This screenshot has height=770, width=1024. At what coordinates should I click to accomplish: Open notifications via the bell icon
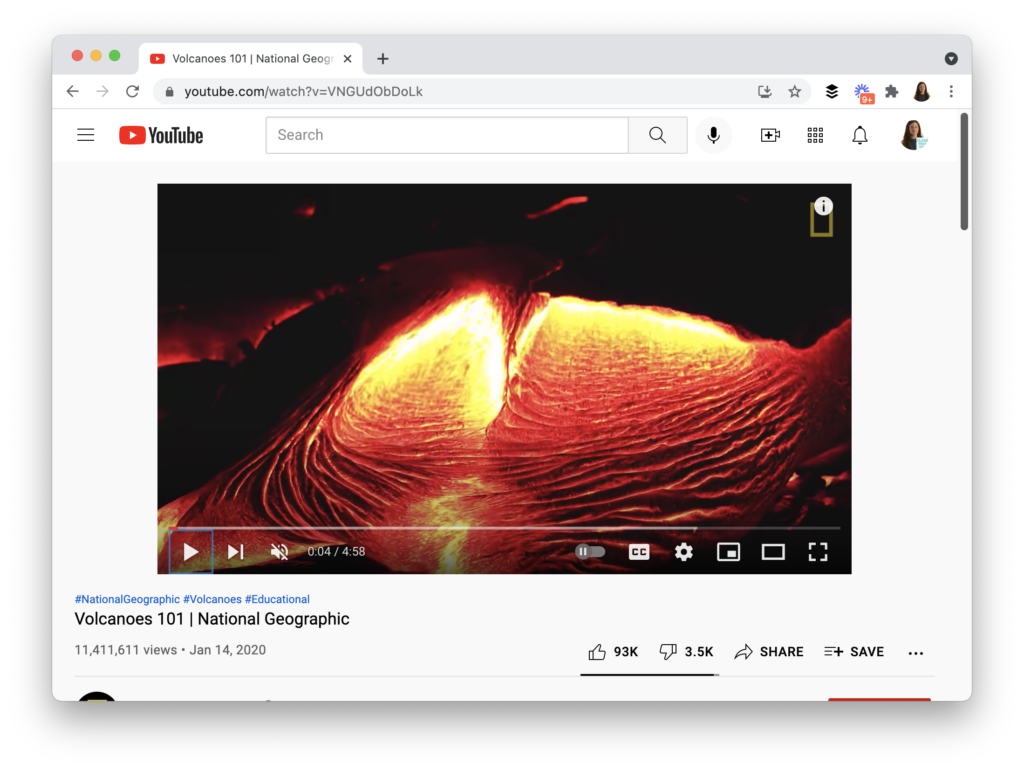pyautogui.click(x=859, y=134)
